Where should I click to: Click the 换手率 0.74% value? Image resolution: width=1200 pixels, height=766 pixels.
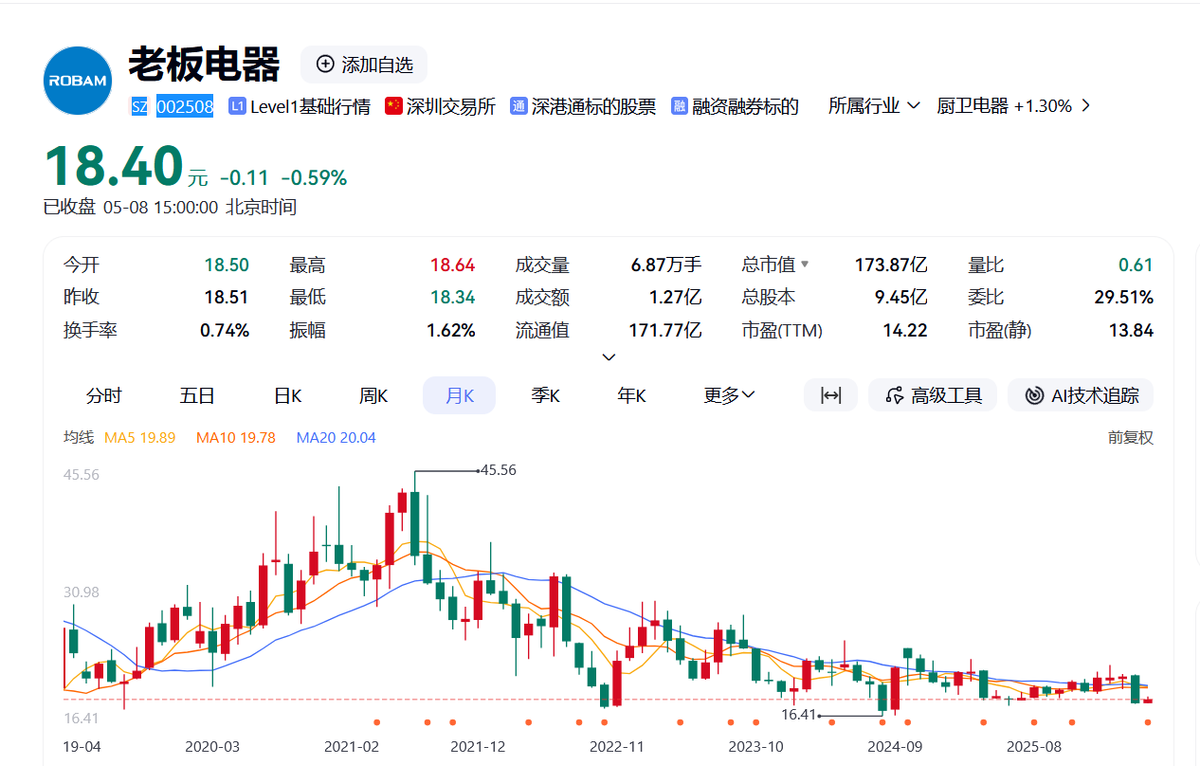tap(224, 330)
